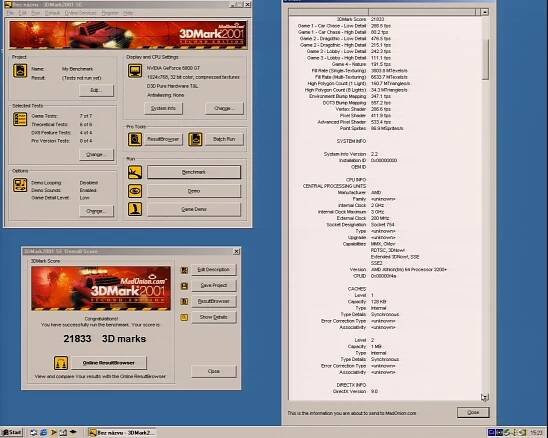Start the Benchmark run

tap(194, 172)
